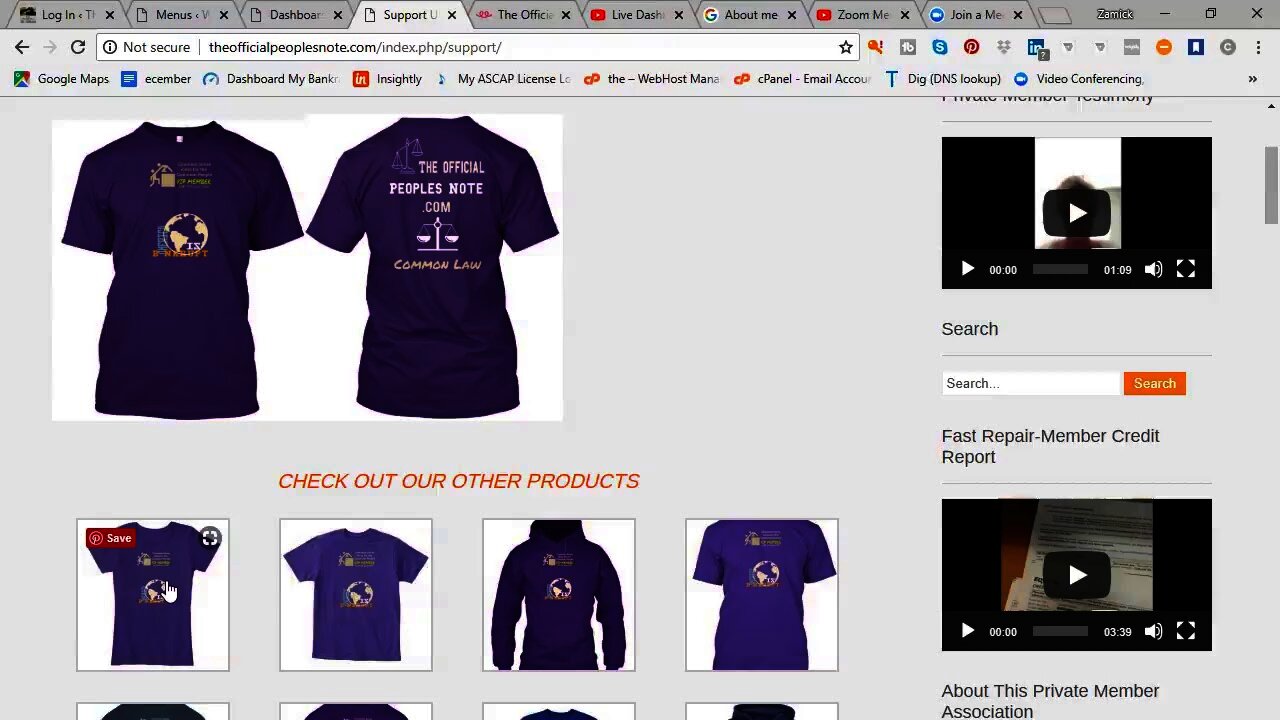Viewport: 1280px width, 720px height.
Task: Mute the 01:09 testimony video
Action: click(1153, 269)
